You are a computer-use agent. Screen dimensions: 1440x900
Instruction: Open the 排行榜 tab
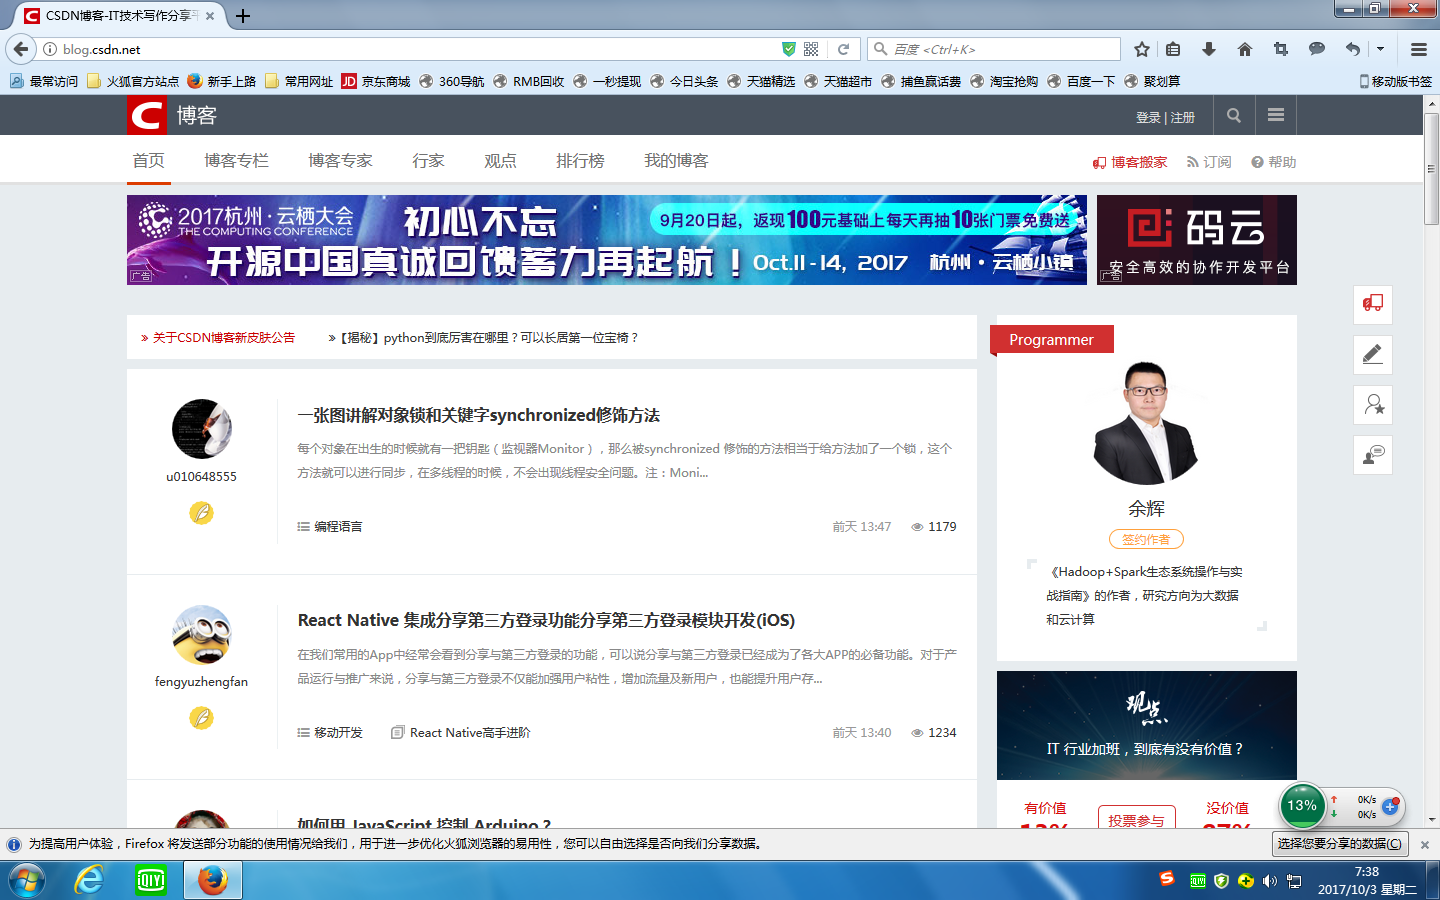tap(581, 161)
